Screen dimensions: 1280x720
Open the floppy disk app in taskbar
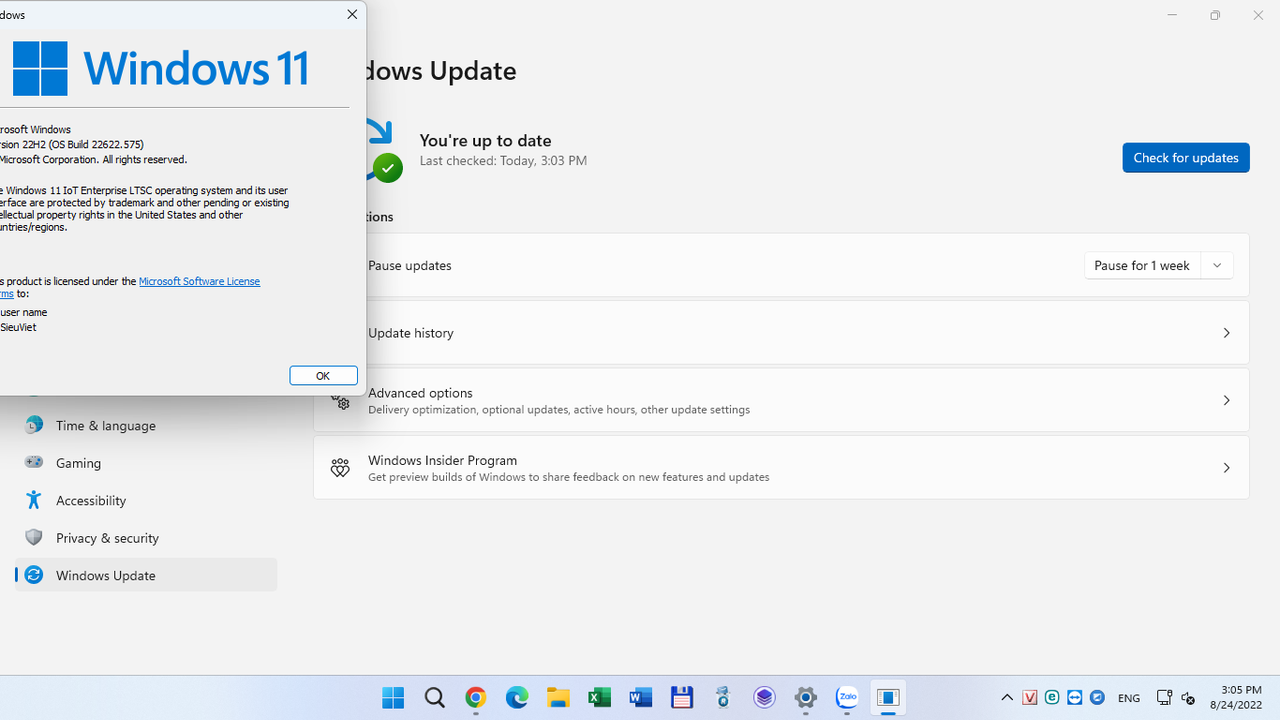(x=682, y=698)
